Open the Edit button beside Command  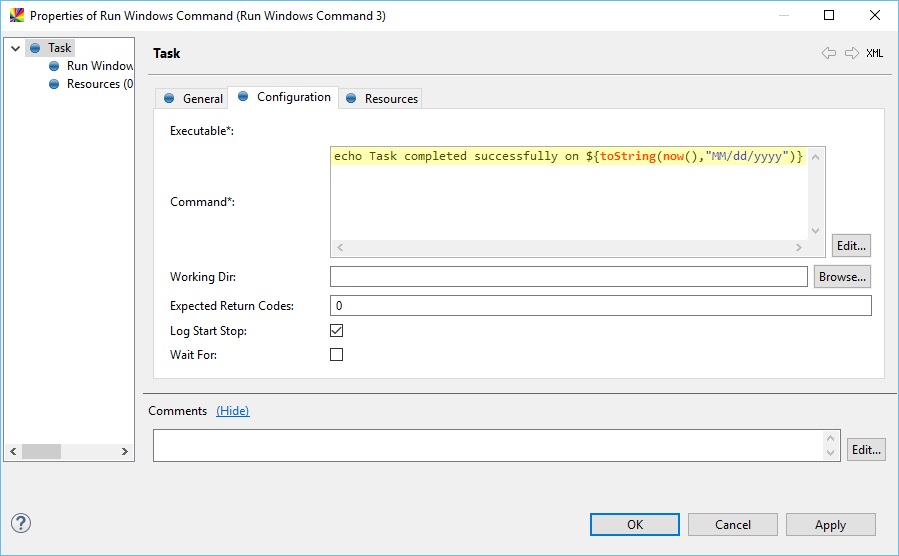coord(851,245)
